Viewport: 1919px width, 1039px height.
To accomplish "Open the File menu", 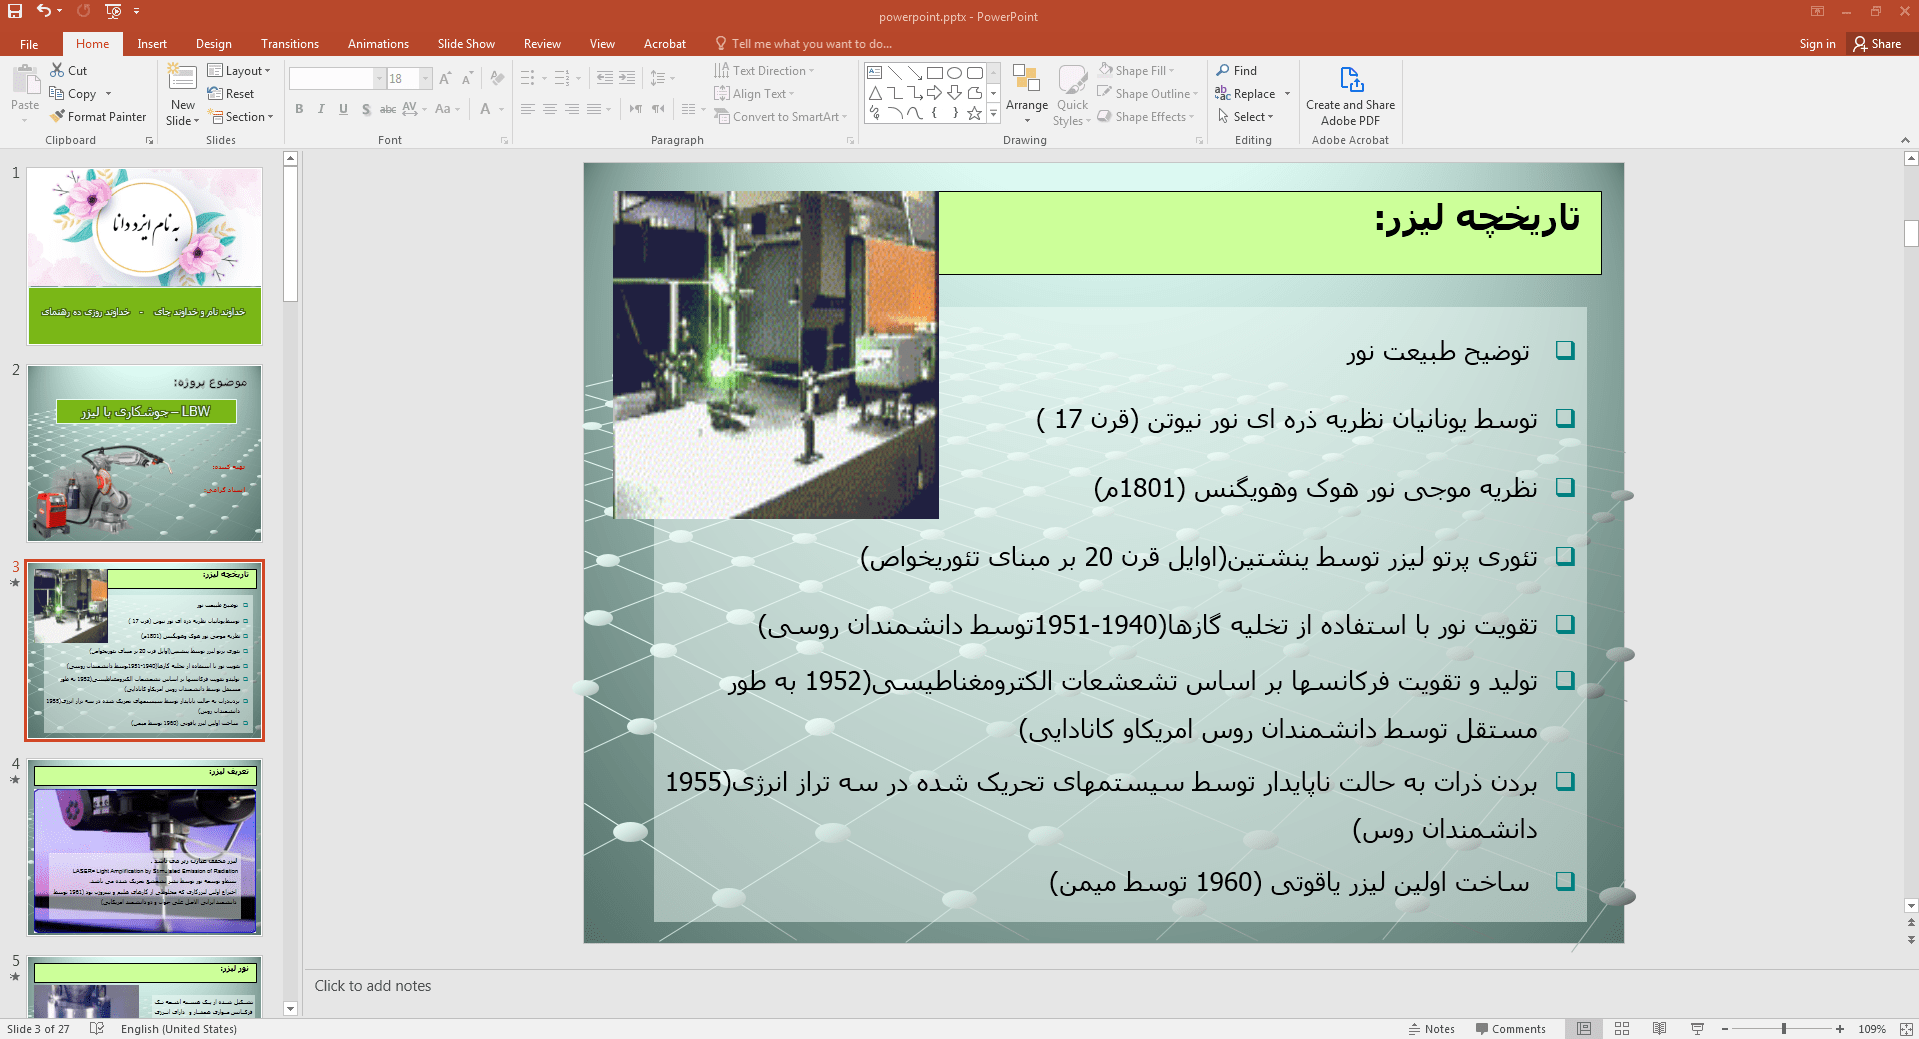I will (29, 44).
